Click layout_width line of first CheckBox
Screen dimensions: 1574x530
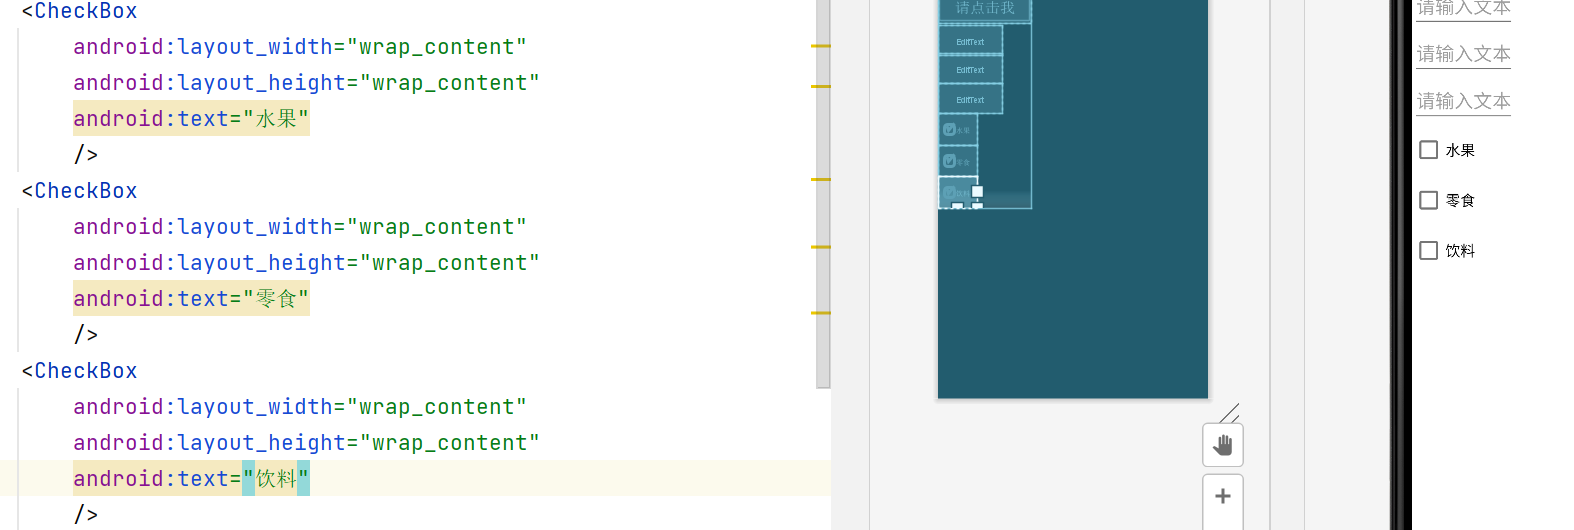click(x=300, y=47)
